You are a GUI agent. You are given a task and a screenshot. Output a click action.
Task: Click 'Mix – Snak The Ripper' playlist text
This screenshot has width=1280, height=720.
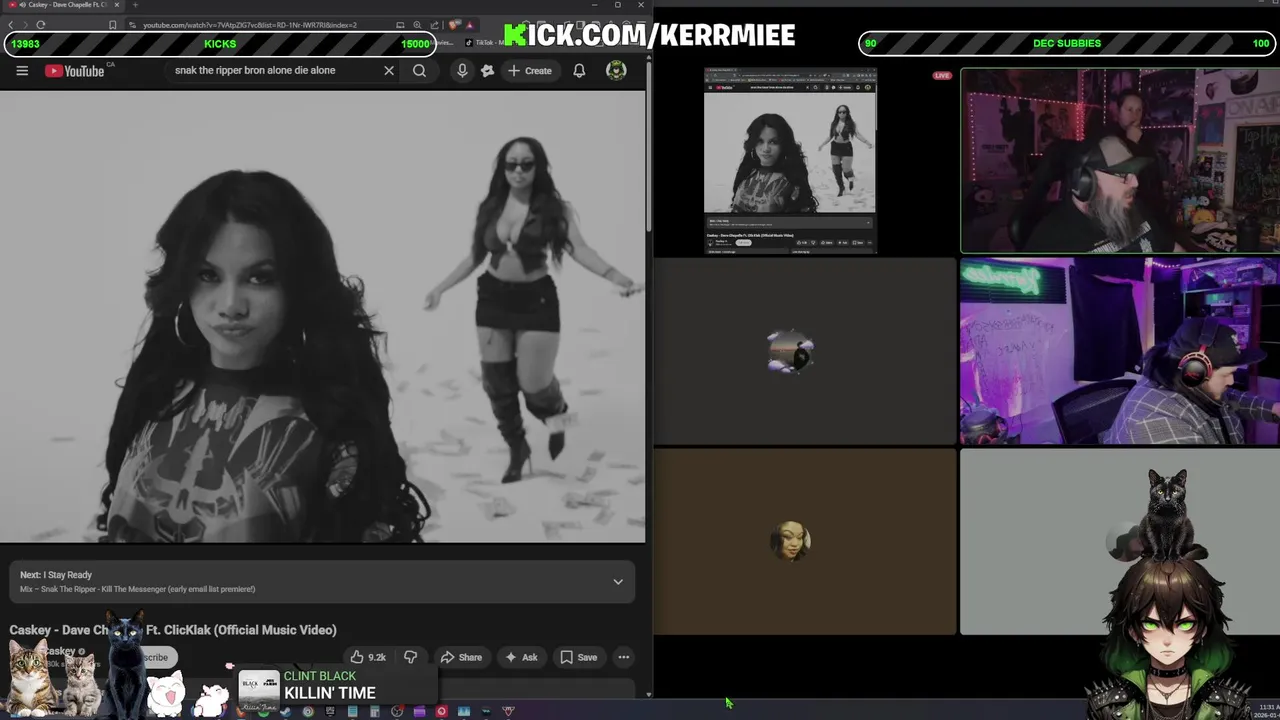[138, 589]
